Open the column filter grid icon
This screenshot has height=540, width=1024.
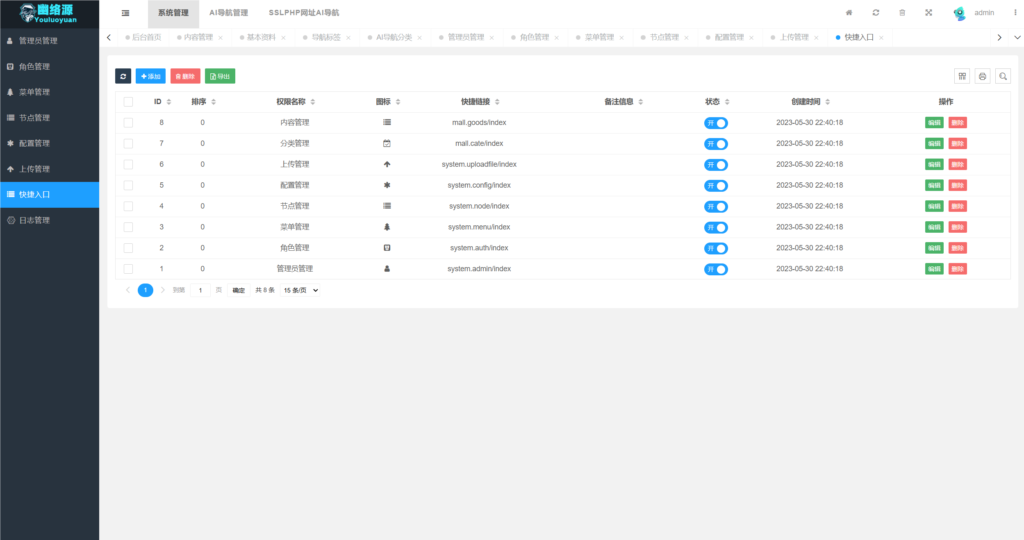[x=962, y=76]
